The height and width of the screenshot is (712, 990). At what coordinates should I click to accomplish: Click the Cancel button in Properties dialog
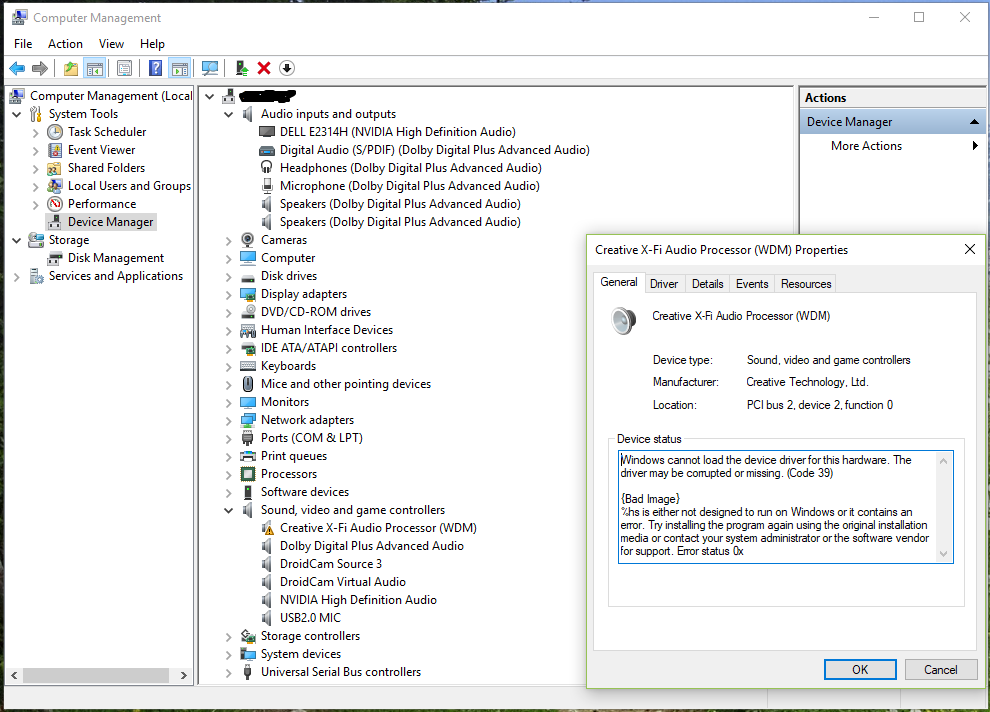941,670
